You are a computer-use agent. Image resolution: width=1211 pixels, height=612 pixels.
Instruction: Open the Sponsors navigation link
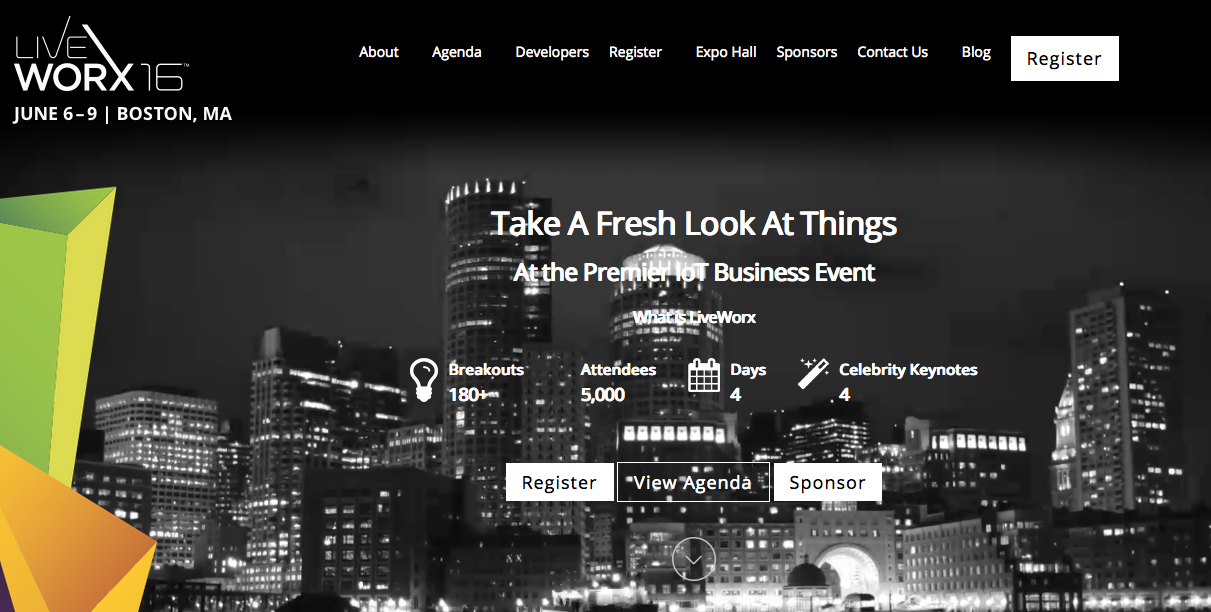pos(807,52)
